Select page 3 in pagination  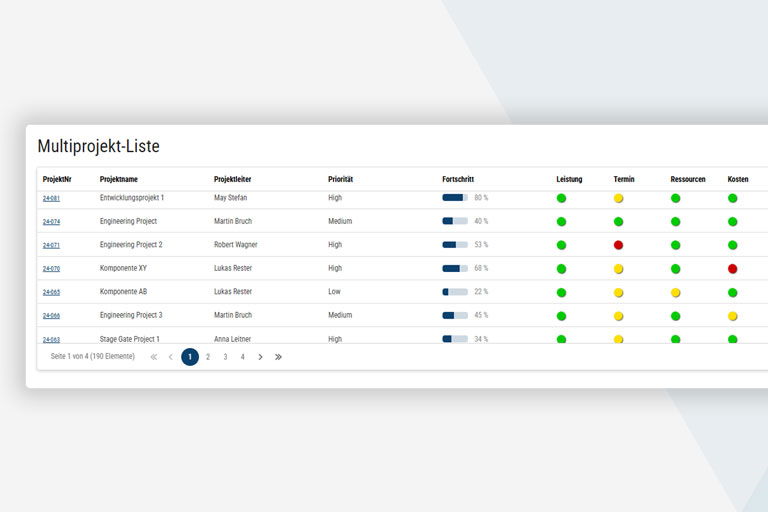(225, 357)
